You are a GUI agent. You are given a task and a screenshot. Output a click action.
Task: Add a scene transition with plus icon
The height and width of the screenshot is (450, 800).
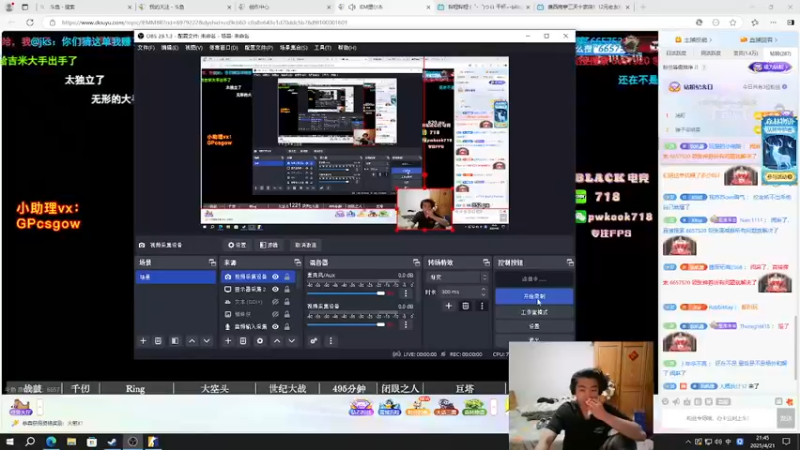(x=448, y=306)
